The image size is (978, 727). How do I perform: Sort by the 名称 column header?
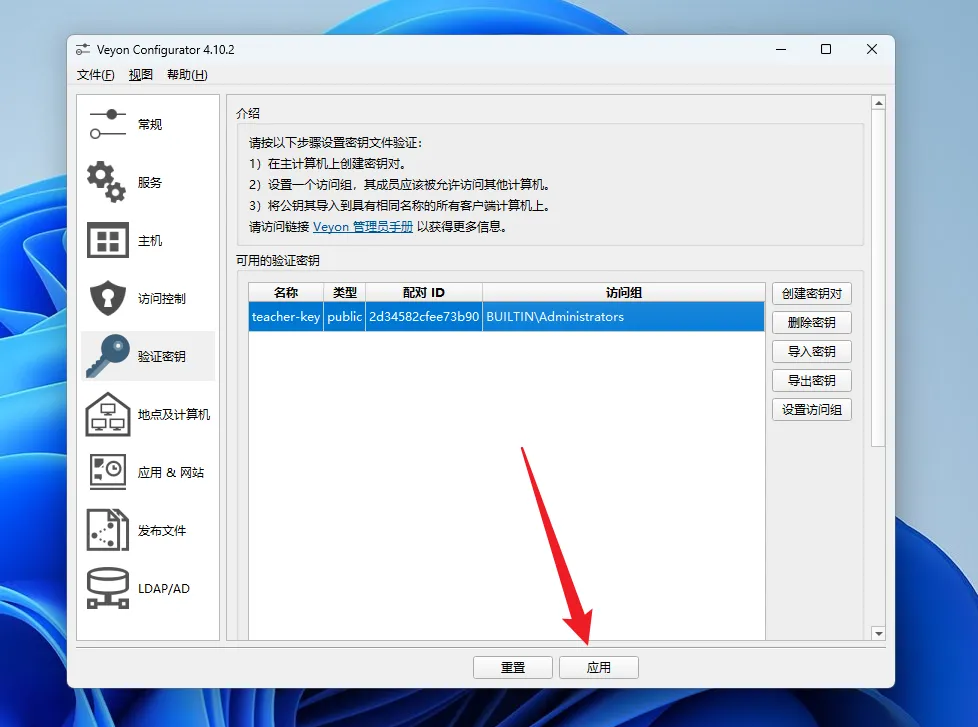(286, 292)
